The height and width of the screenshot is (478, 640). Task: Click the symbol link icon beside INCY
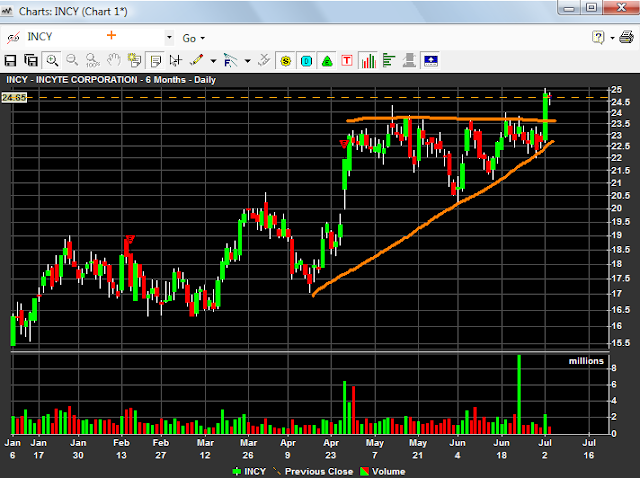point(13,38)
